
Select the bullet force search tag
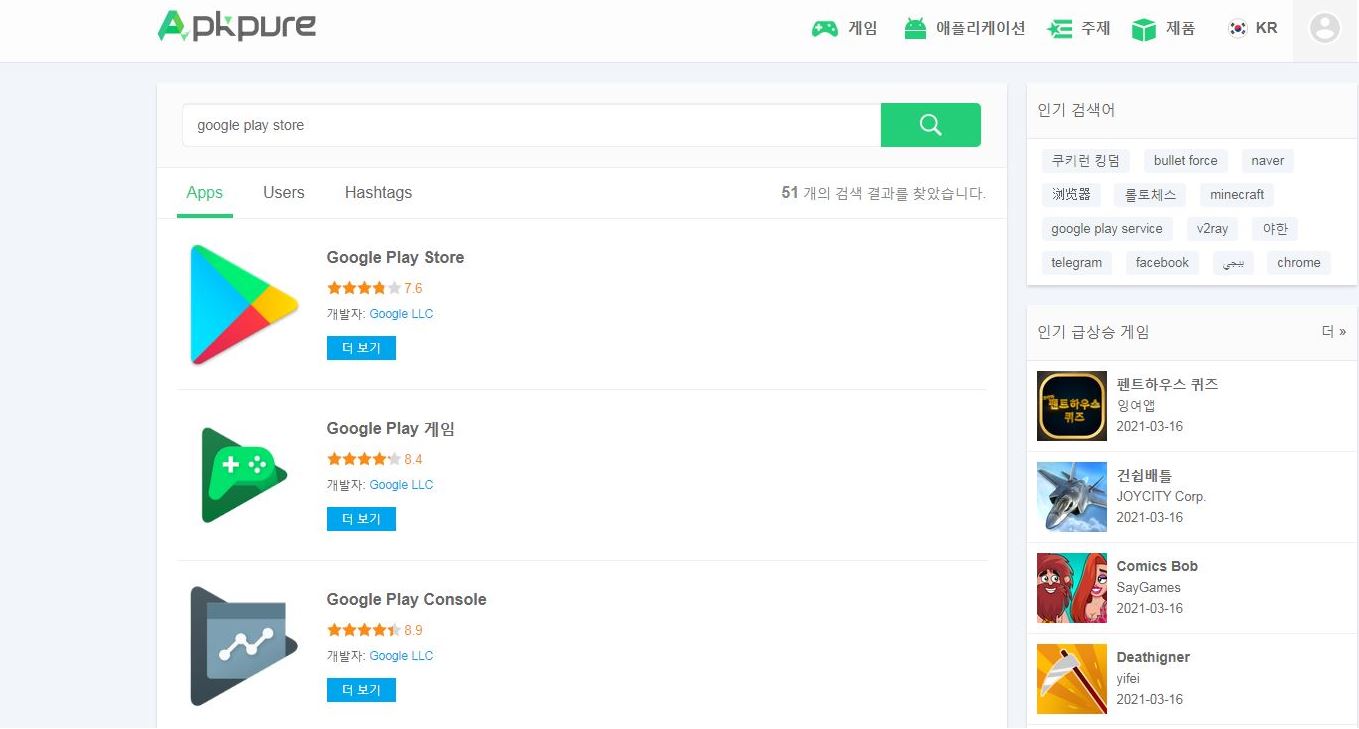(1186, 160)
